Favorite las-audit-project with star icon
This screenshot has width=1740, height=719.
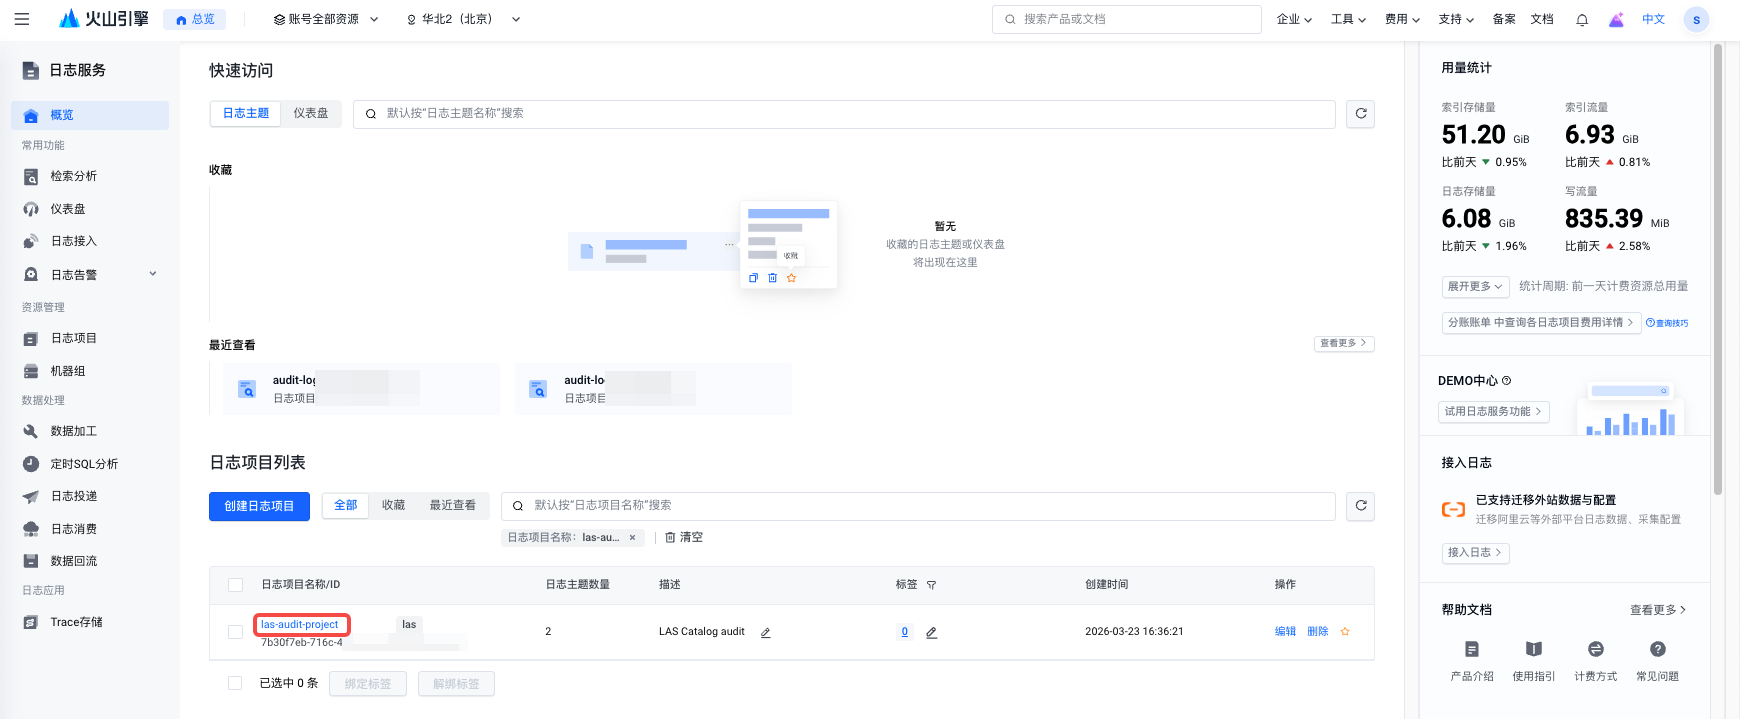[x=1345, y=632]
